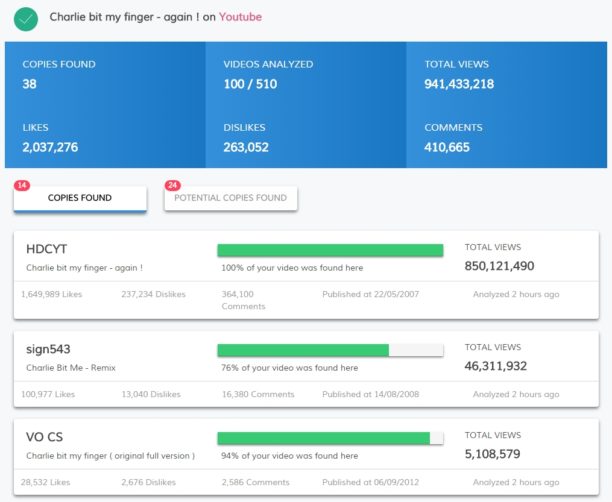The image size is (612, 502).
Task: Click the Dislikes 263,052 summary tile
Action: [305, 138]
